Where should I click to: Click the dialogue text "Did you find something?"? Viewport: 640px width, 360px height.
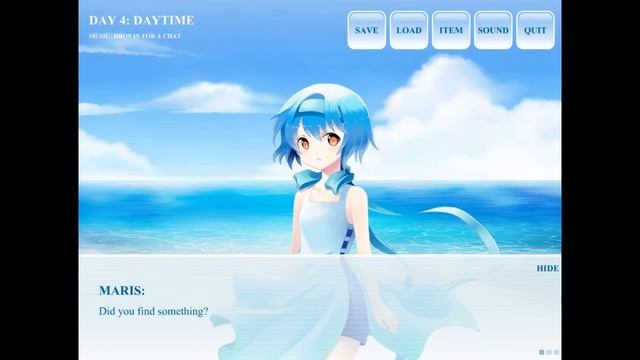(x=153, y=311)
